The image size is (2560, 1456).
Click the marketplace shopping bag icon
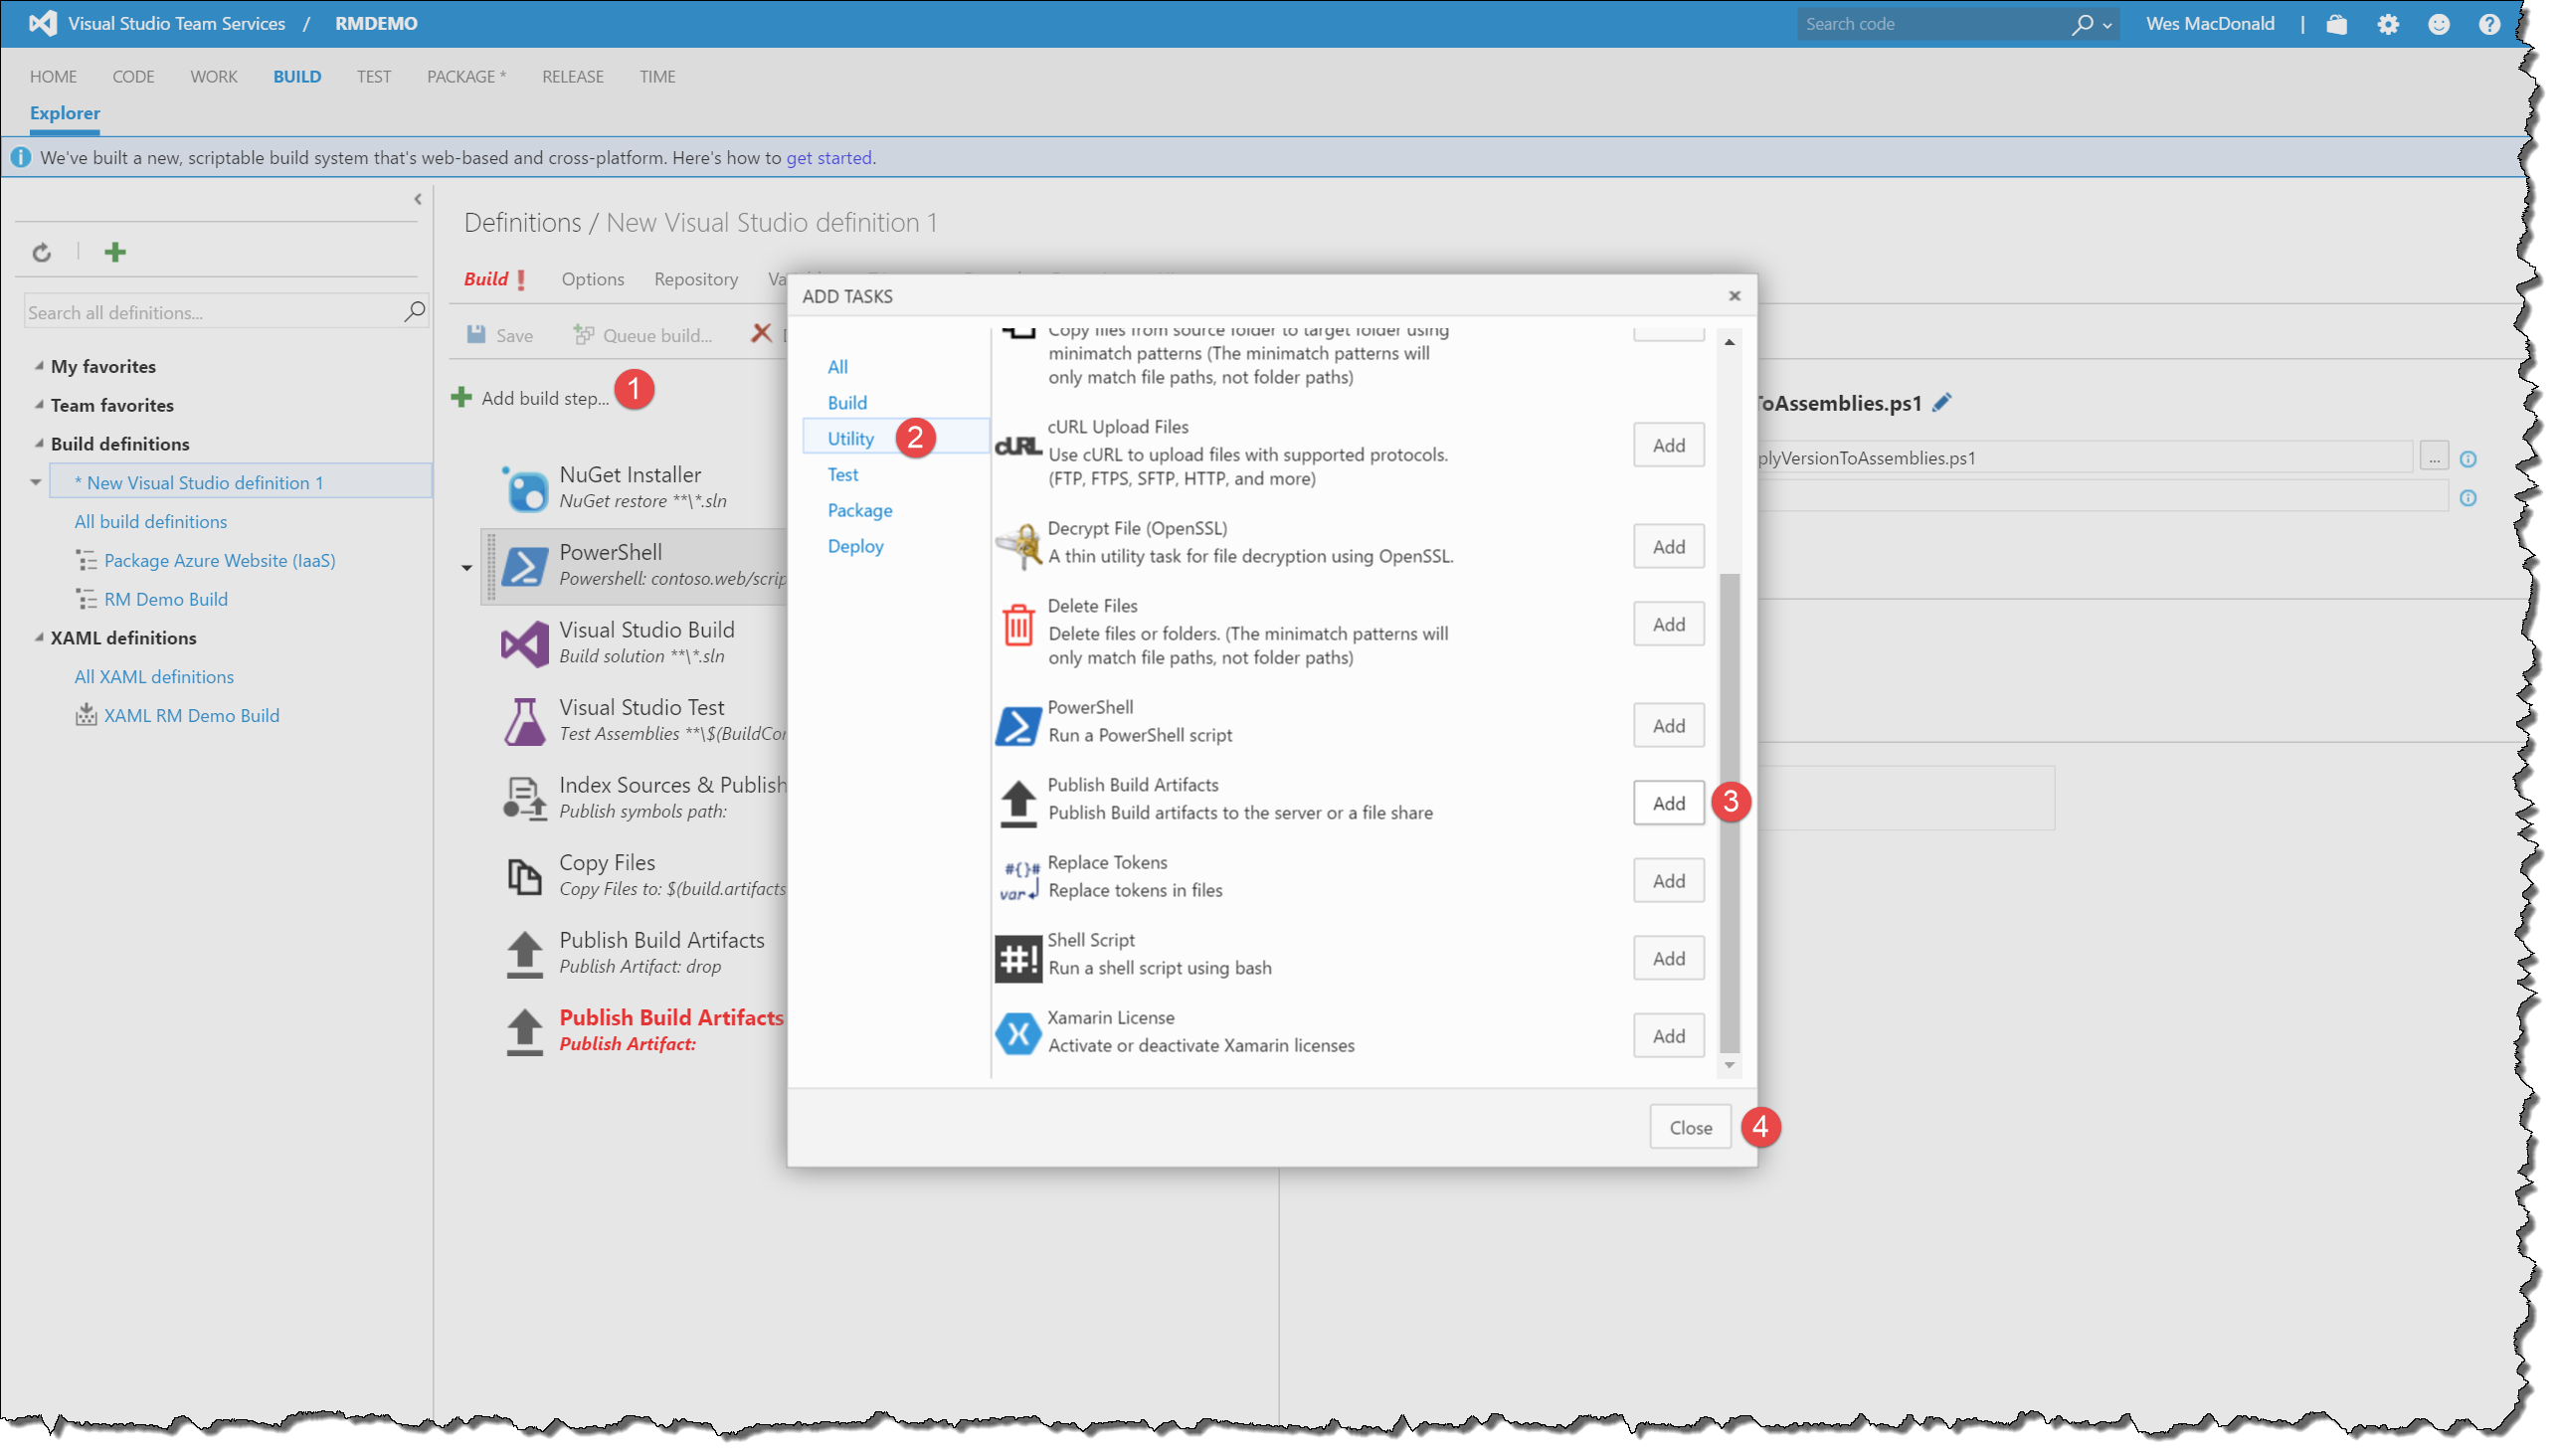point(2336,24)
